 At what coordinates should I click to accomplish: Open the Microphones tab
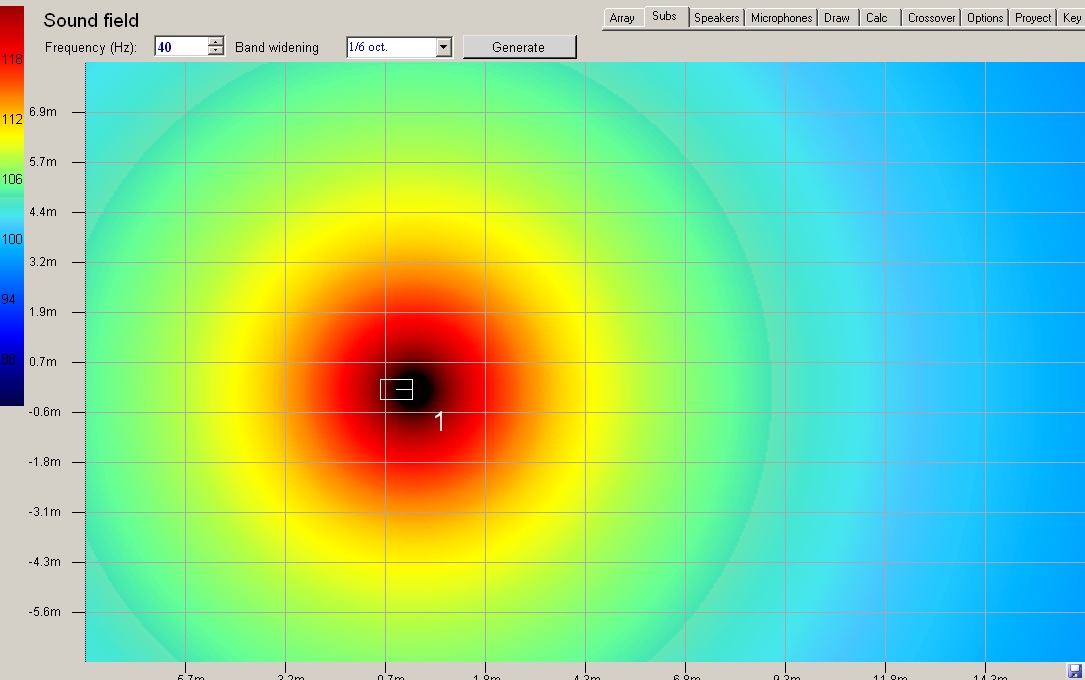point(781,18)
